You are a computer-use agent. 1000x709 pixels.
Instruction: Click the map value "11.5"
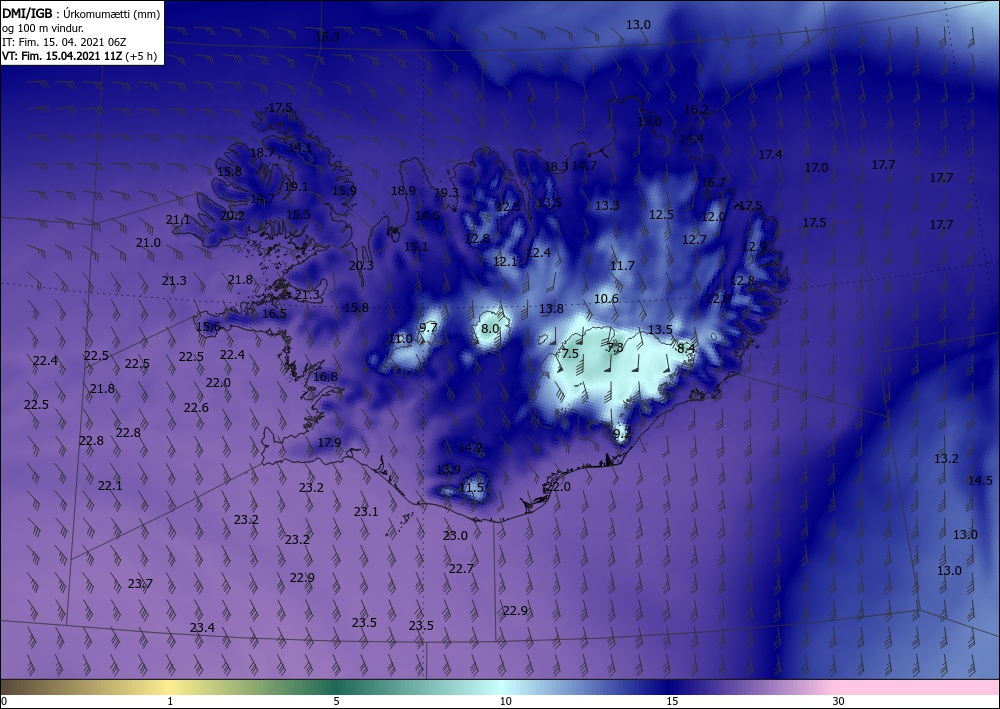point(472,488)
